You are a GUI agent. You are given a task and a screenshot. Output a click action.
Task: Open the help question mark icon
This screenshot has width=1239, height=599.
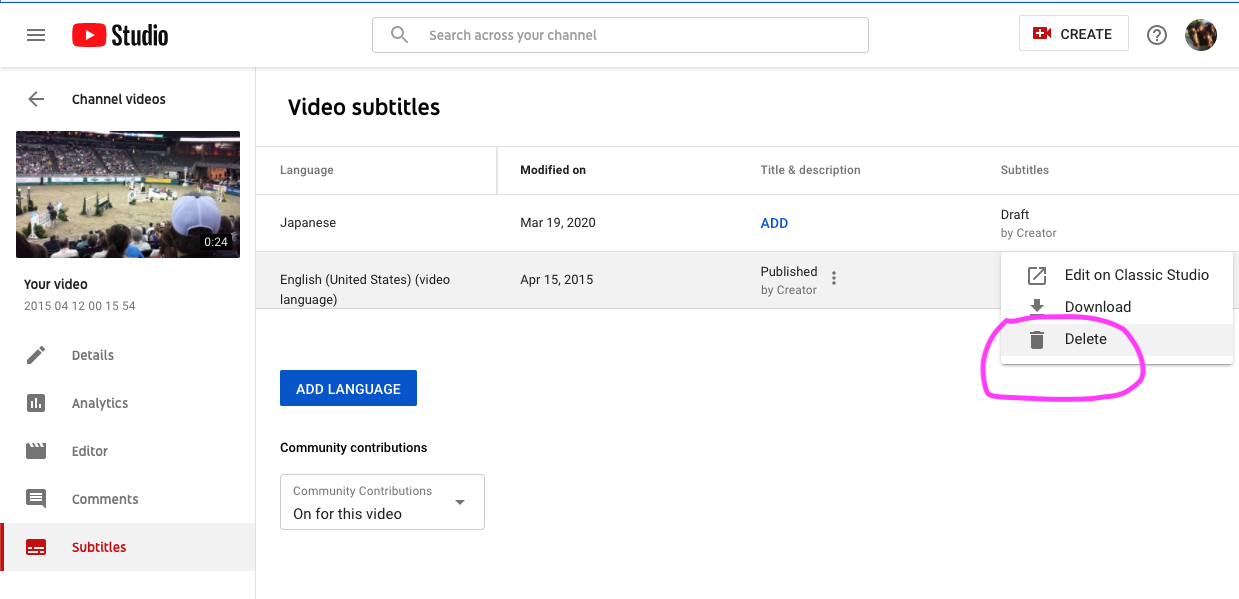click(1157, 35)
